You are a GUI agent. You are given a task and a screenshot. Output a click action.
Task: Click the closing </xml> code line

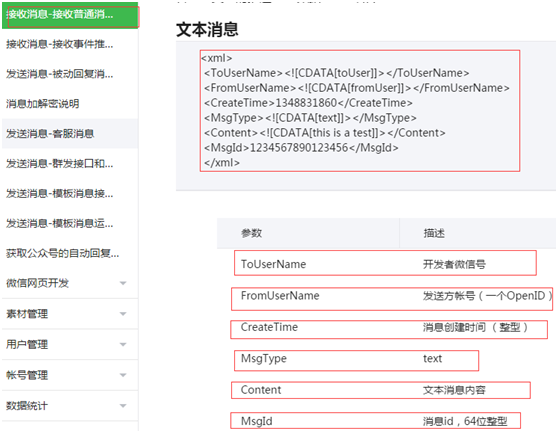[222, 163]
